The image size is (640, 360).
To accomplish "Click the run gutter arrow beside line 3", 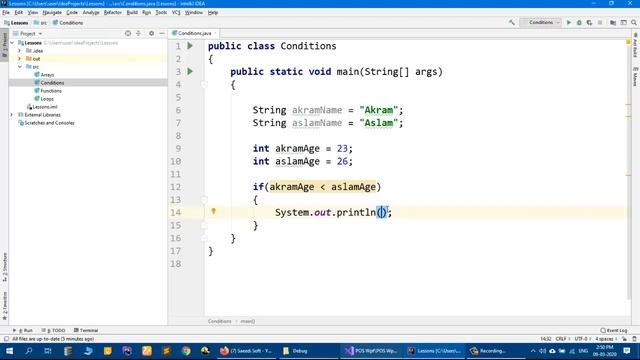I will tap(190, 71).
